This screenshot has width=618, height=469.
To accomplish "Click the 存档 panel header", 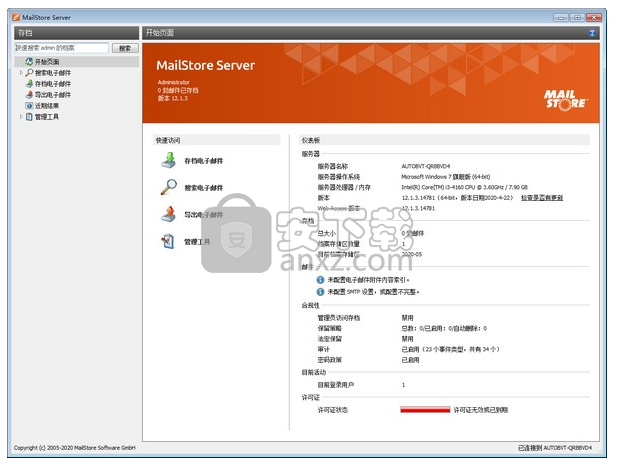I will pos(76,33).
